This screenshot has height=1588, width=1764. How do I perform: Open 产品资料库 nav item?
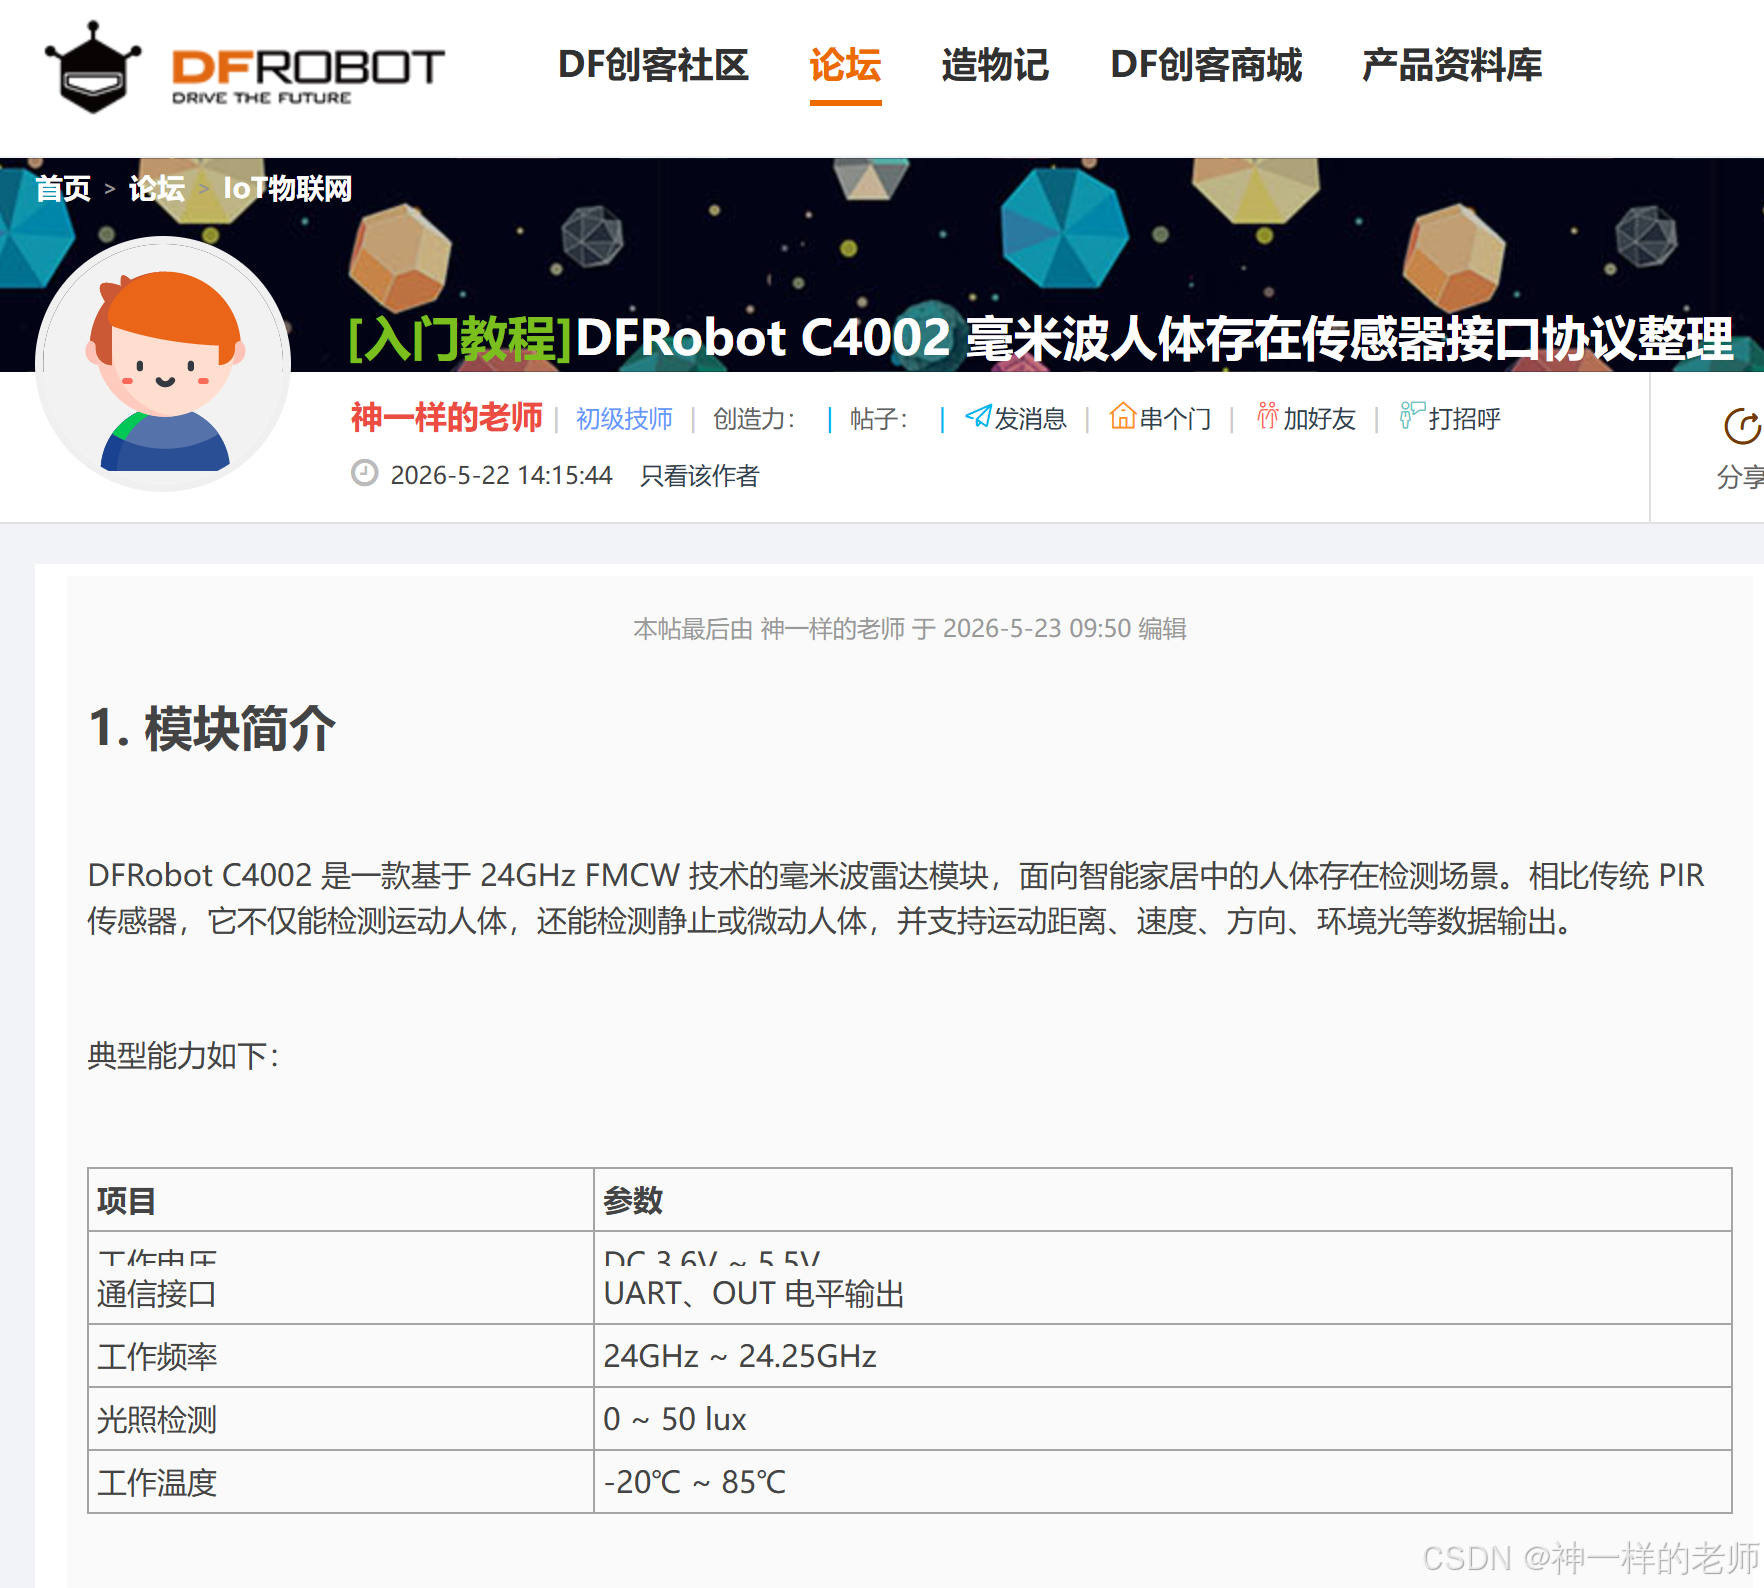(x=1452, y=65)
